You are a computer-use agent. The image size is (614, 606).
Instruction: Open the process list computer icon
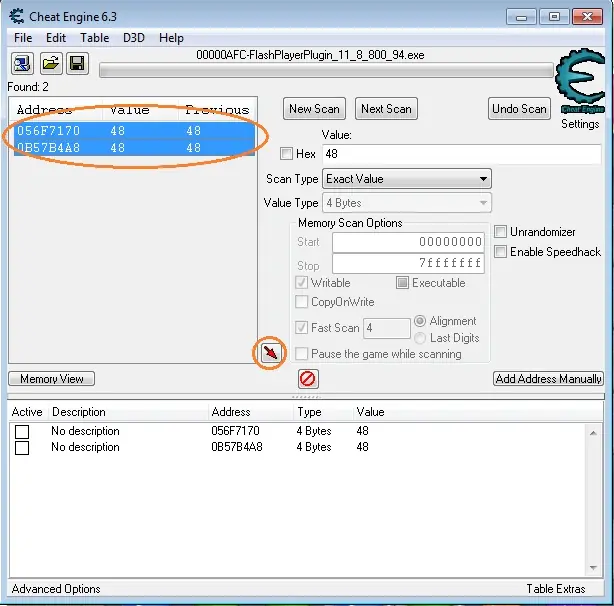pyautogui.click(x=22, y=63)
